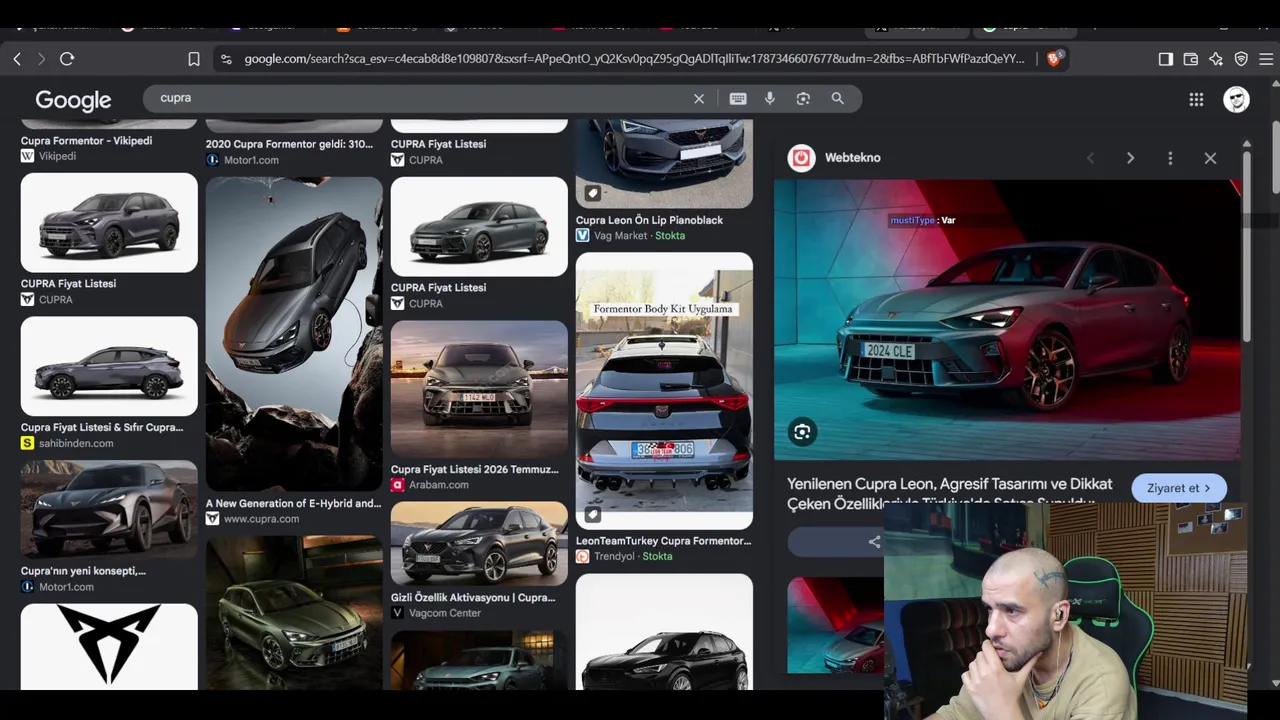
Task: Click the Ziyaret et button
Action: point(1179,488)
